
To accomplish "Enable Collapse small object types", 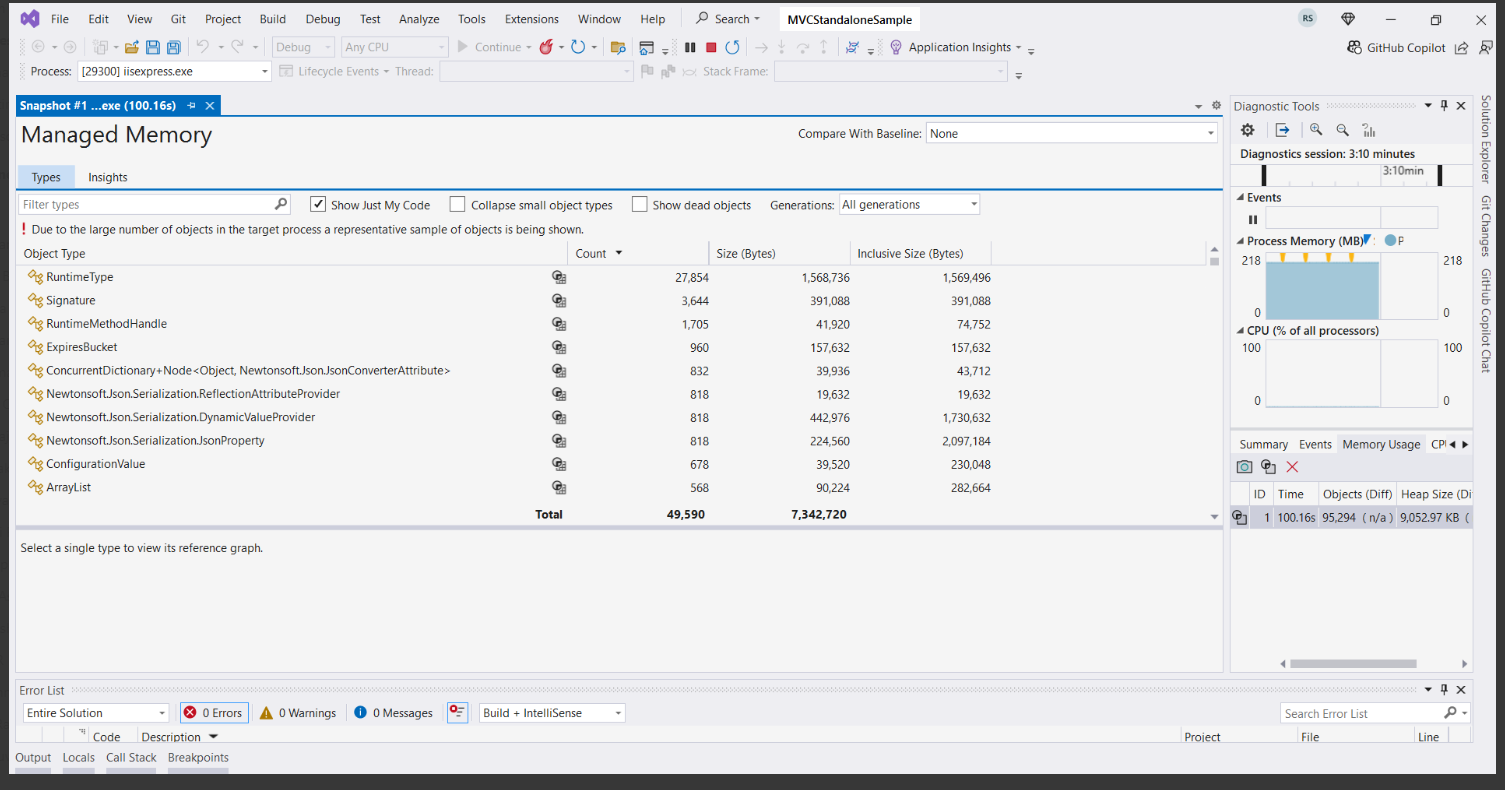I will click(x=457, y=204).
